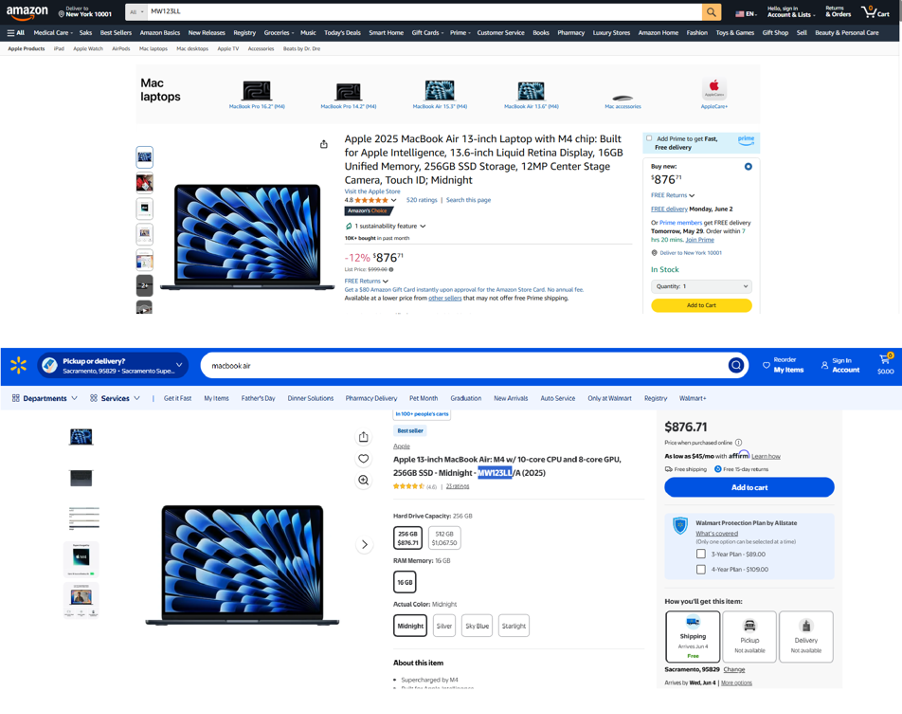Open the other sellers link
The width and height of the screenshot is (902, 714).
point(445,298)
